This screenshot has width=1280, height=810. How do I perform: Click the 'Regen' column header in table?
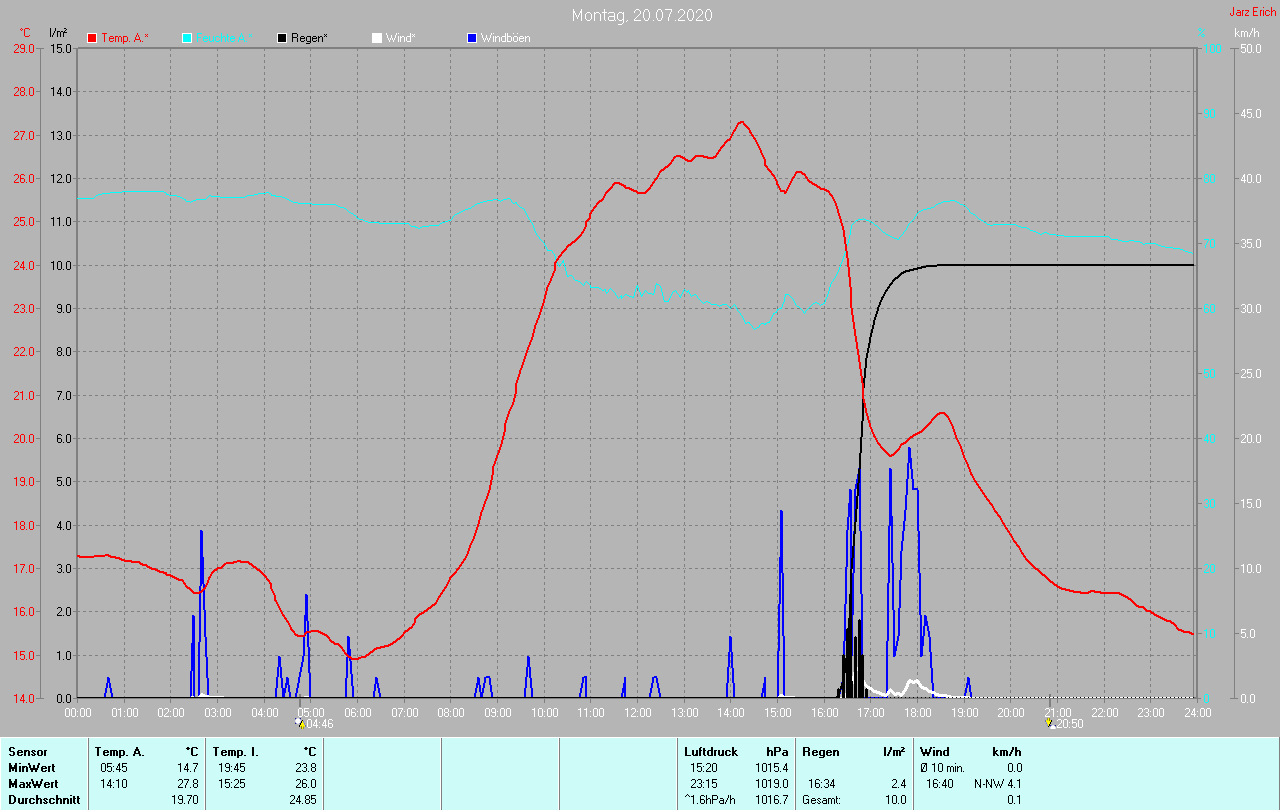pyautogui.click(x=820, y=751)
